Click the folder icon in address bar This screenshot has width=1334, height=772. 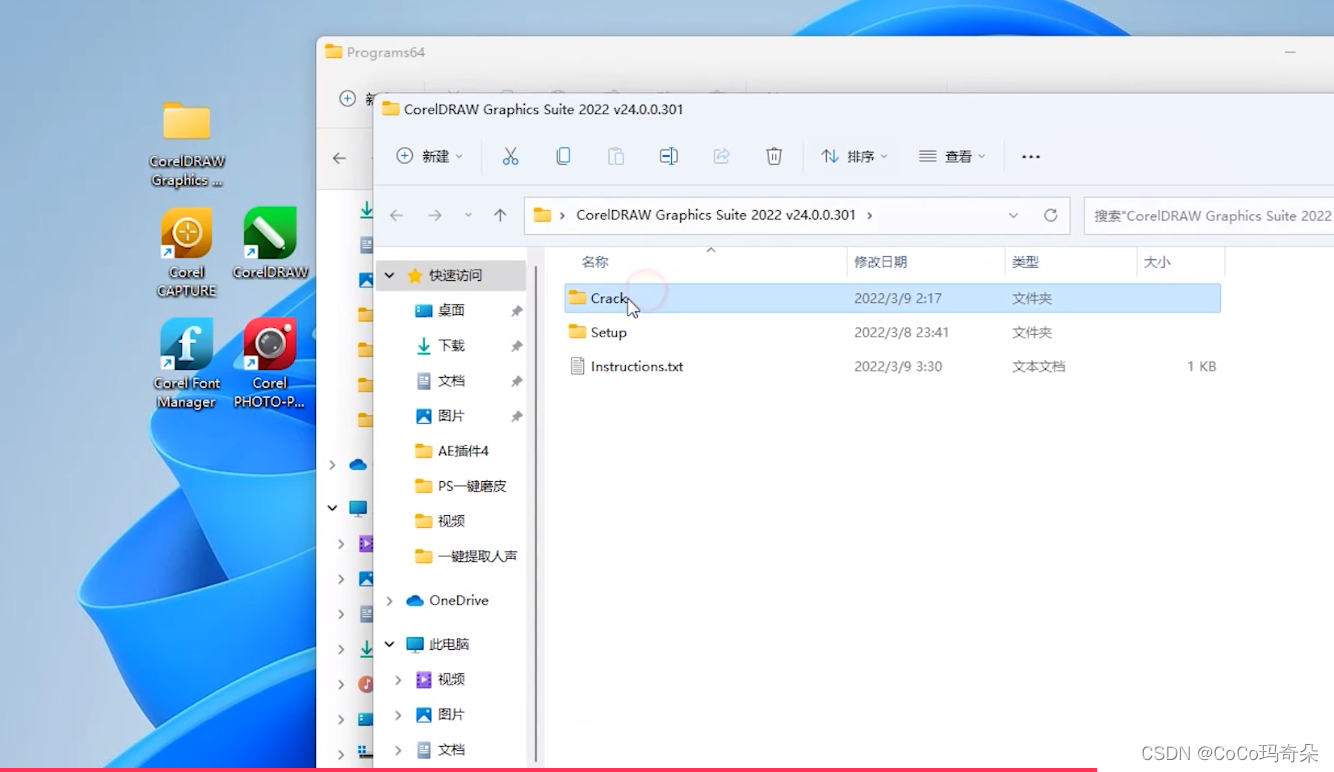pyautogui.click(x=542, y=215)
